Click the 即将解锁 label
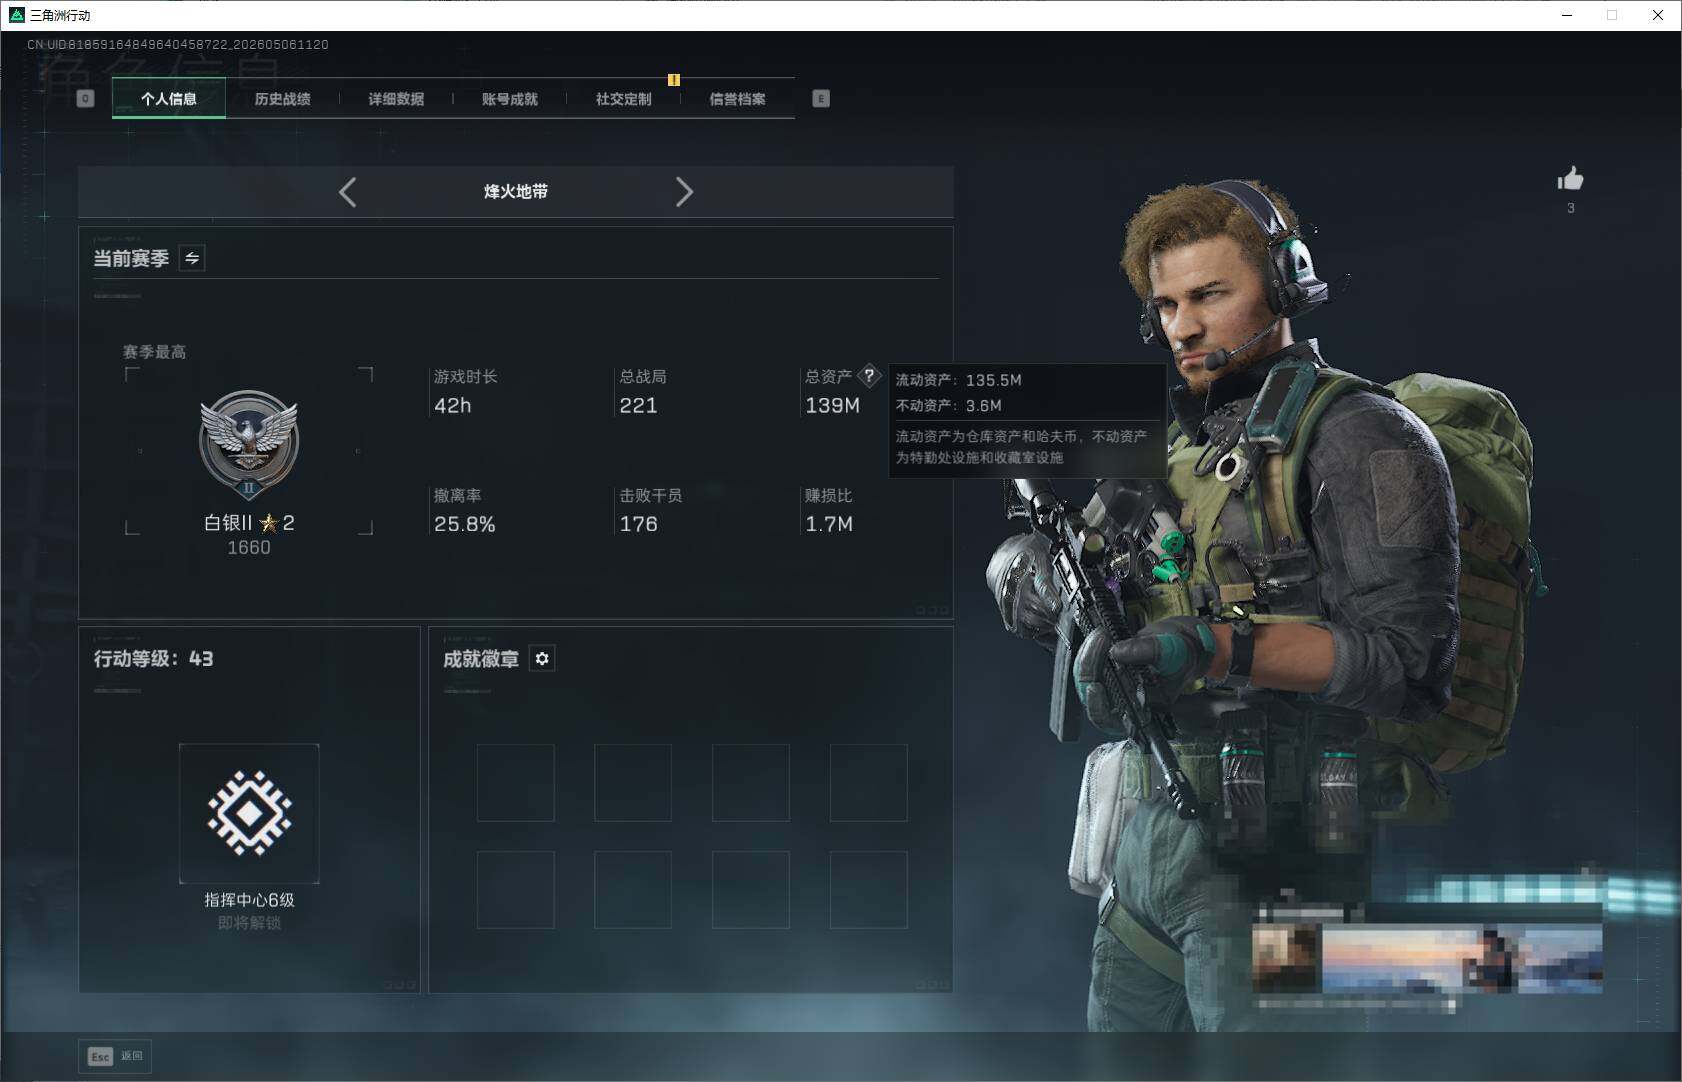 (249, 923)
